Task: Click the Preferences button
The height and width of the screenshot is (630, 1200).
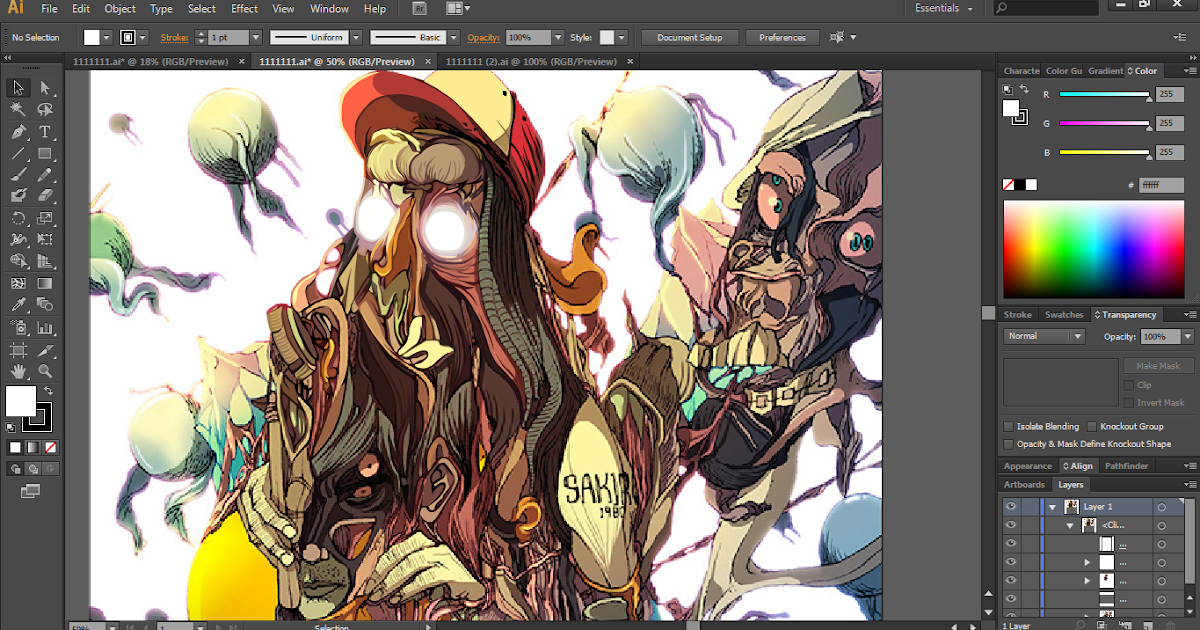Action: pos(782,38)
